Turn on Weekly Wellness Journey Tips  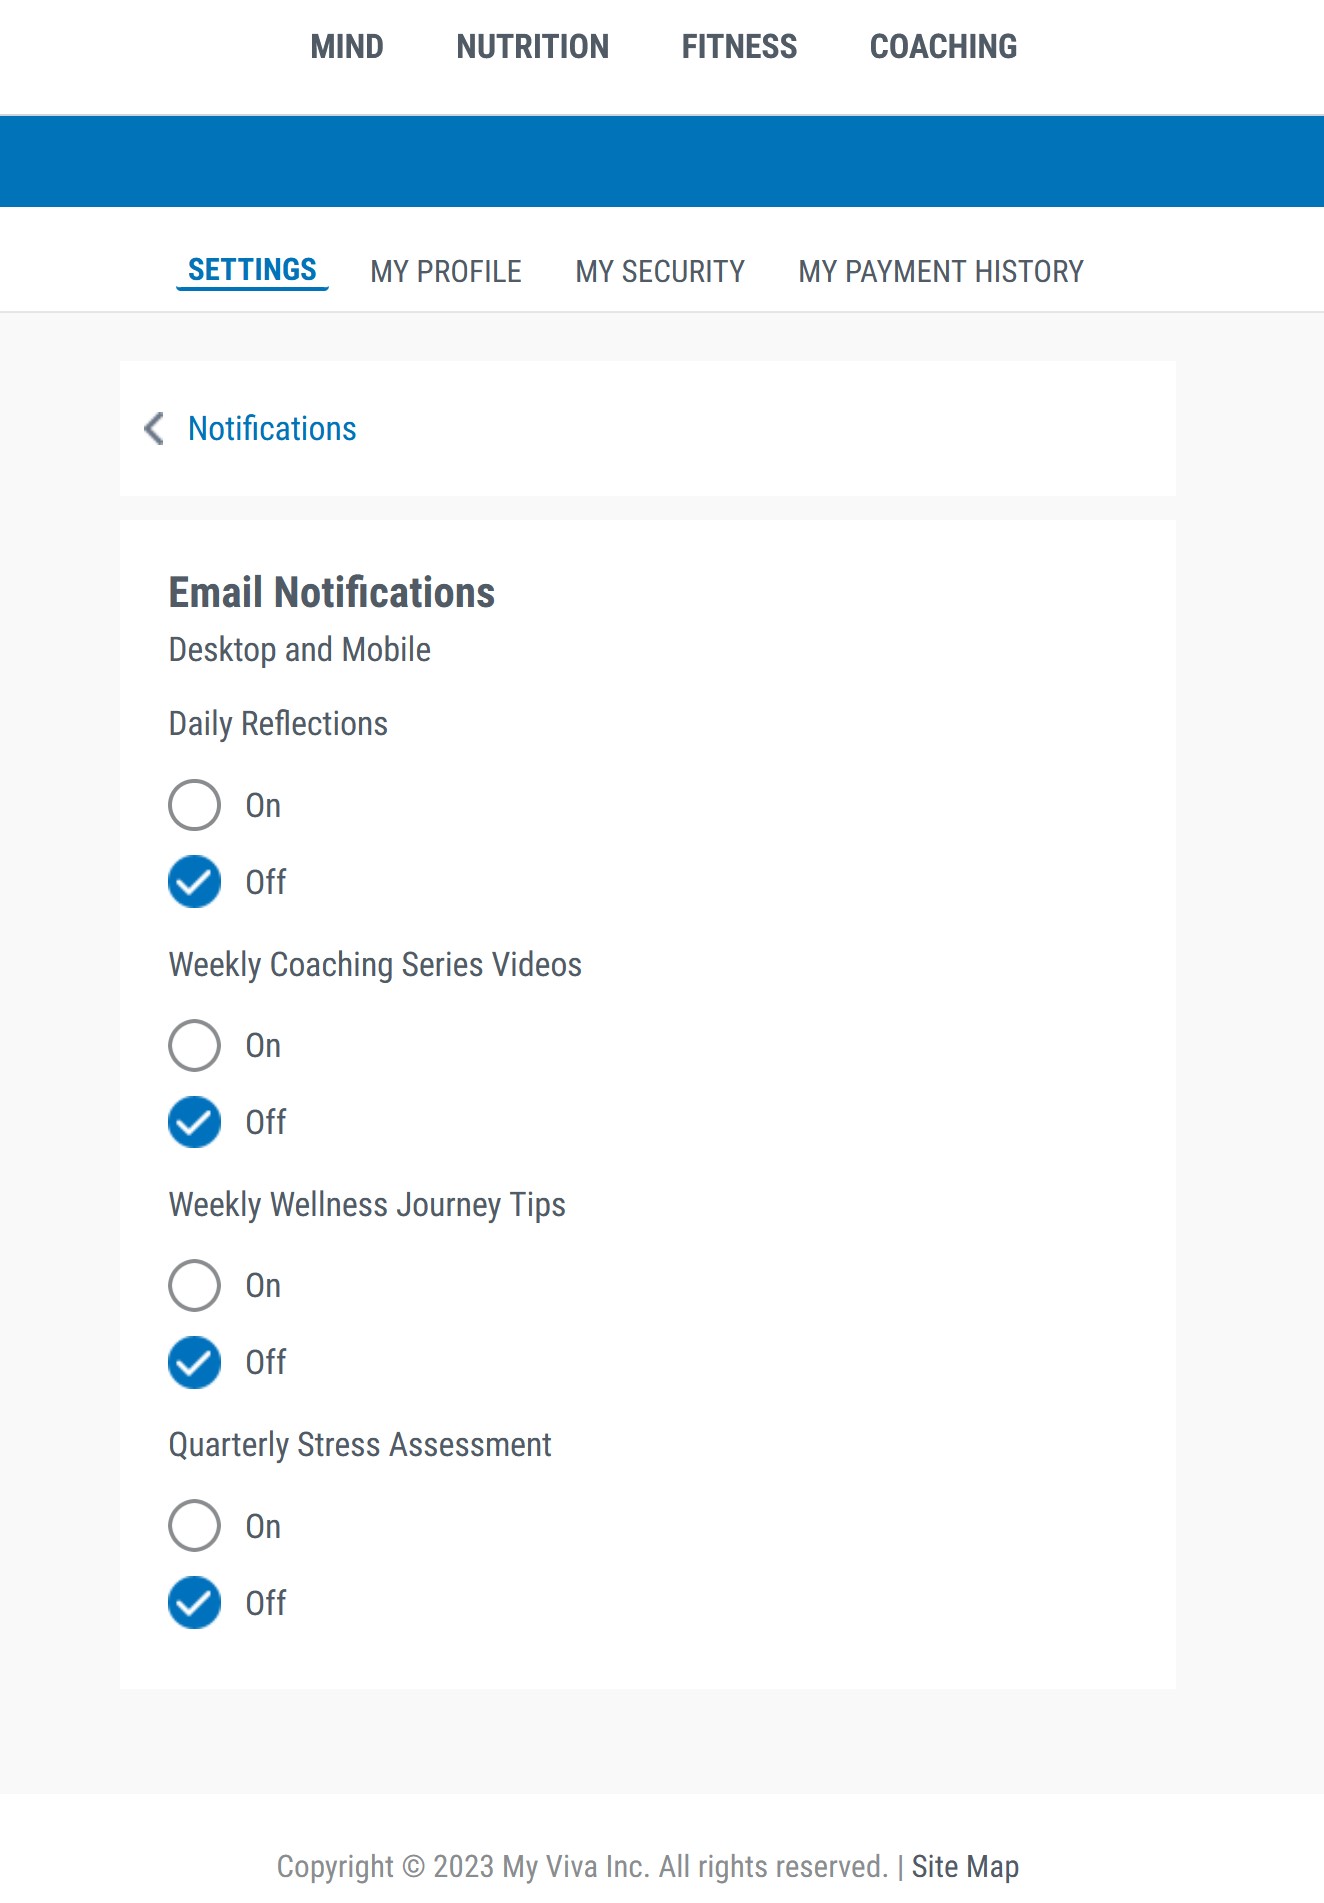pos(194,1285)
